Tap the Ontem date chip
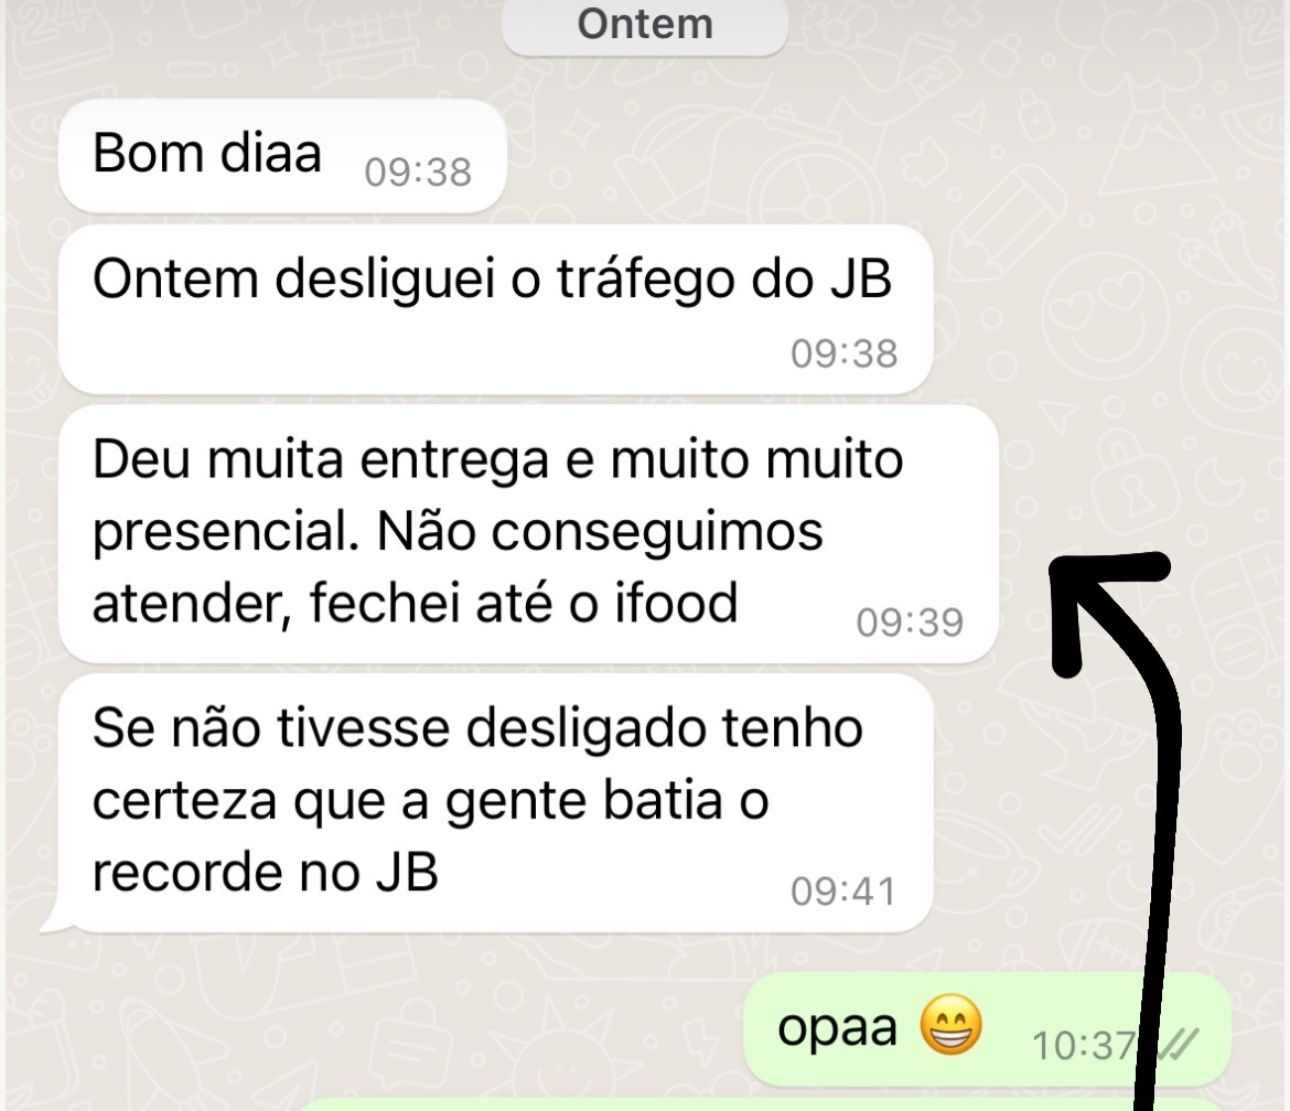Viewport: 1290px width, 1111px height. click(x=645, y=25)
